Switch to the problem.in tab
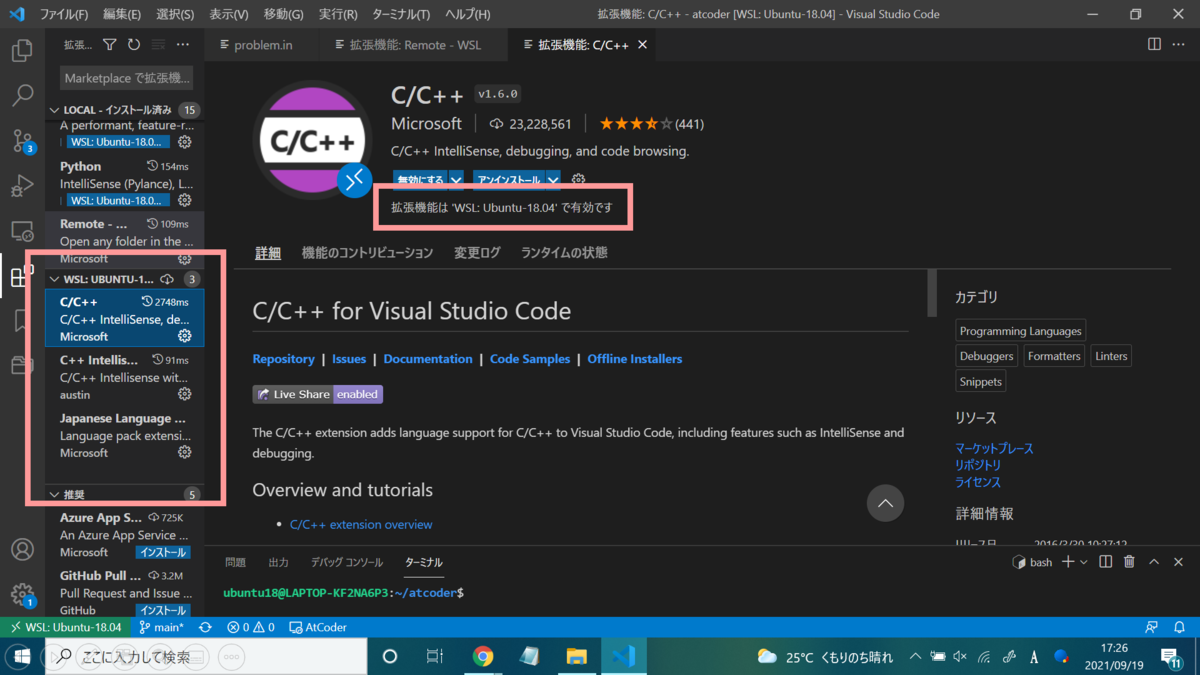1200x675 pixels. click(262, 44)
